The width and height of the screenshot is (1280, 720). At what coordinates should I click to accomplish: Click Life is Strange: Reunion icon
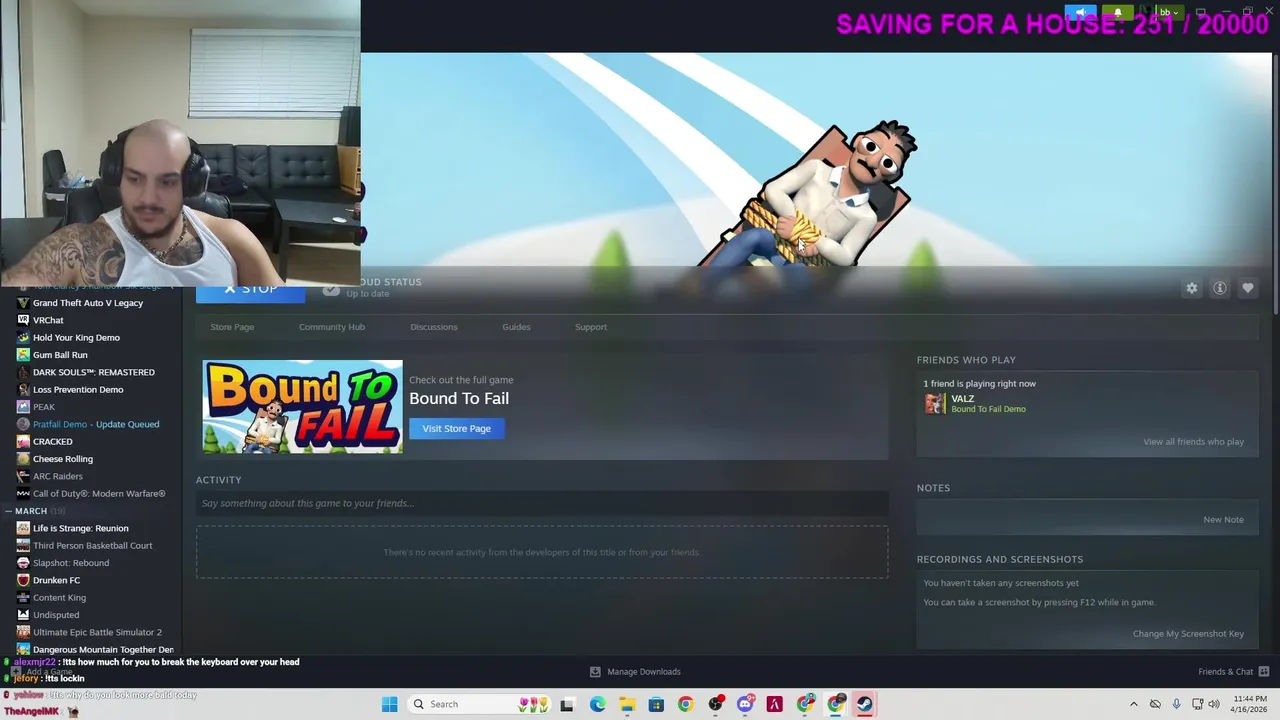coord(23,528)
